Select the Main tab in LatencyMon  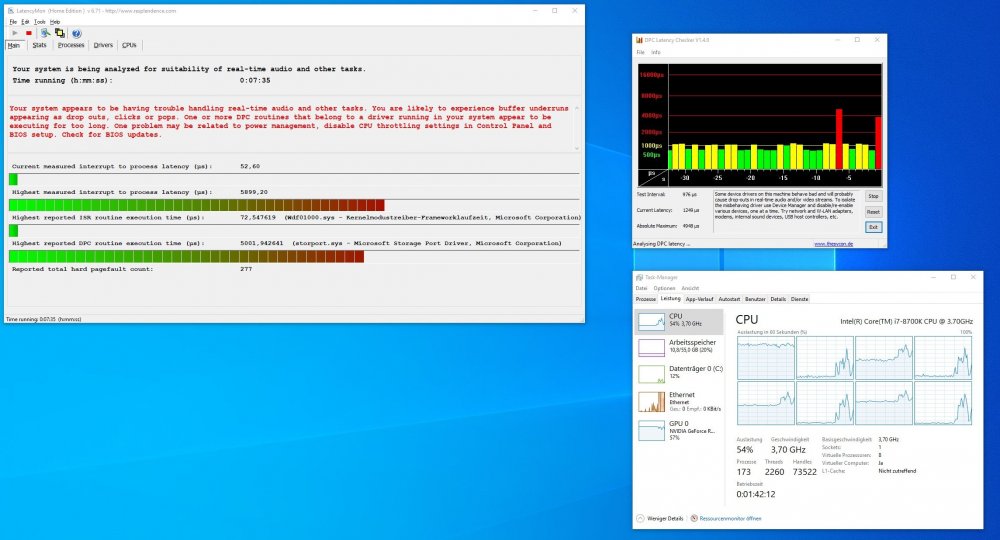coord(14,45)
